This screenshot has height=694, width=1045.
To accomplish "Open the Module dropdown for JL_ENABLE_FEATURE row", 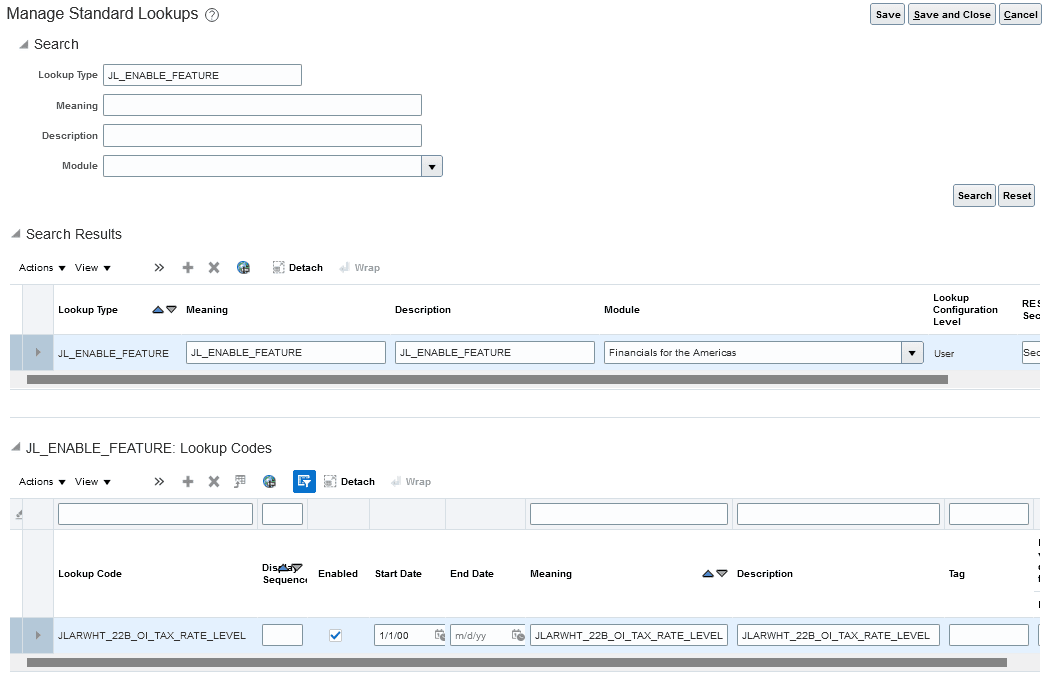I will [911, 352].
